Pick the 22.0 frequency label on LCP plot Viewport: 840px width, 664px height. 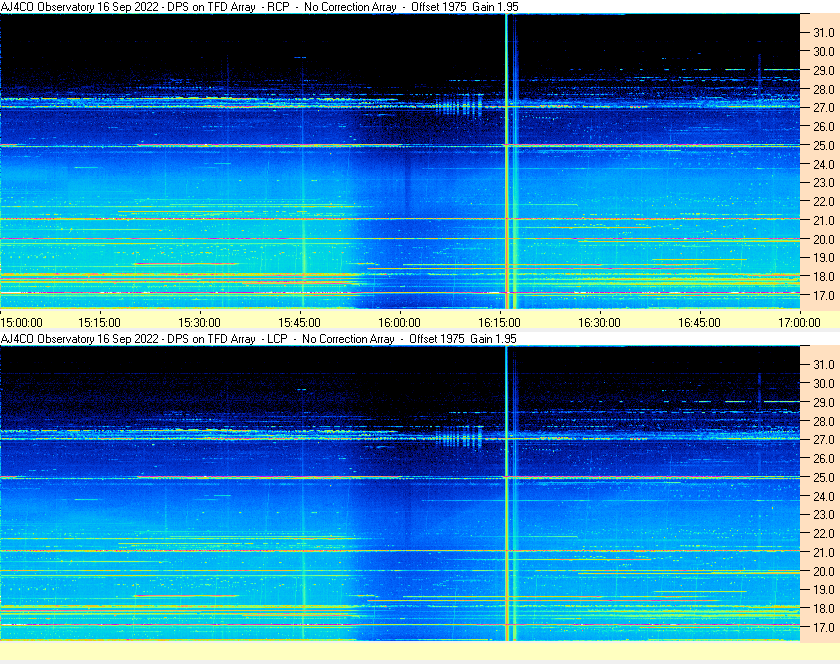pyautogui.click(x=824, y=533)
